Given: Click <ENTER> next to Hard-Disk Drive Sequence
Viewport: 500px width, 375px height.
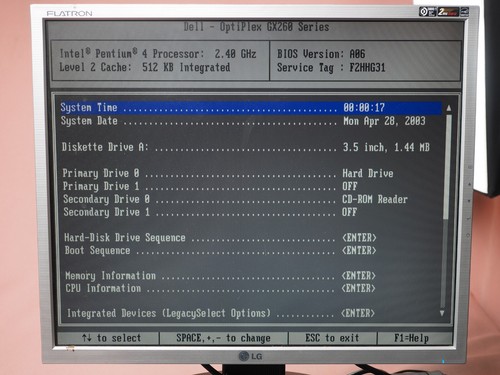Looking at the screenshot, I should [359, 238].
